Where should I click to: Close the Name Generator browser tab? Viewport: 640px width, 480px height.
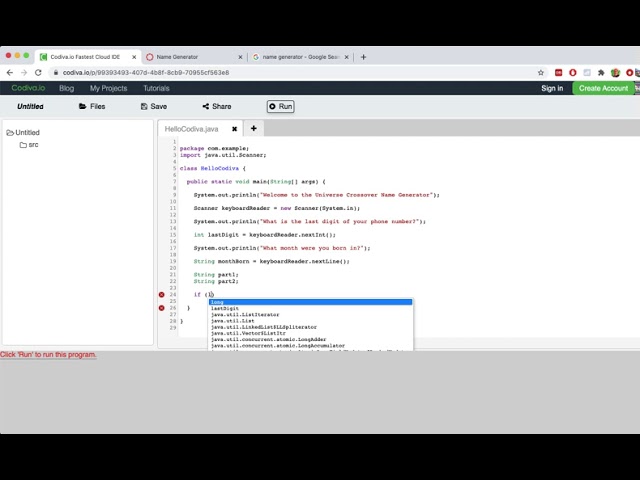pos(240,57)
